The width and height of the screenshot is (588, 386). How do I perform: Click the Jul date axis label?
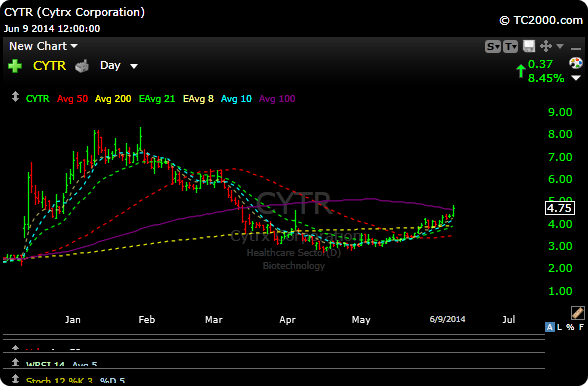[509, 320]
